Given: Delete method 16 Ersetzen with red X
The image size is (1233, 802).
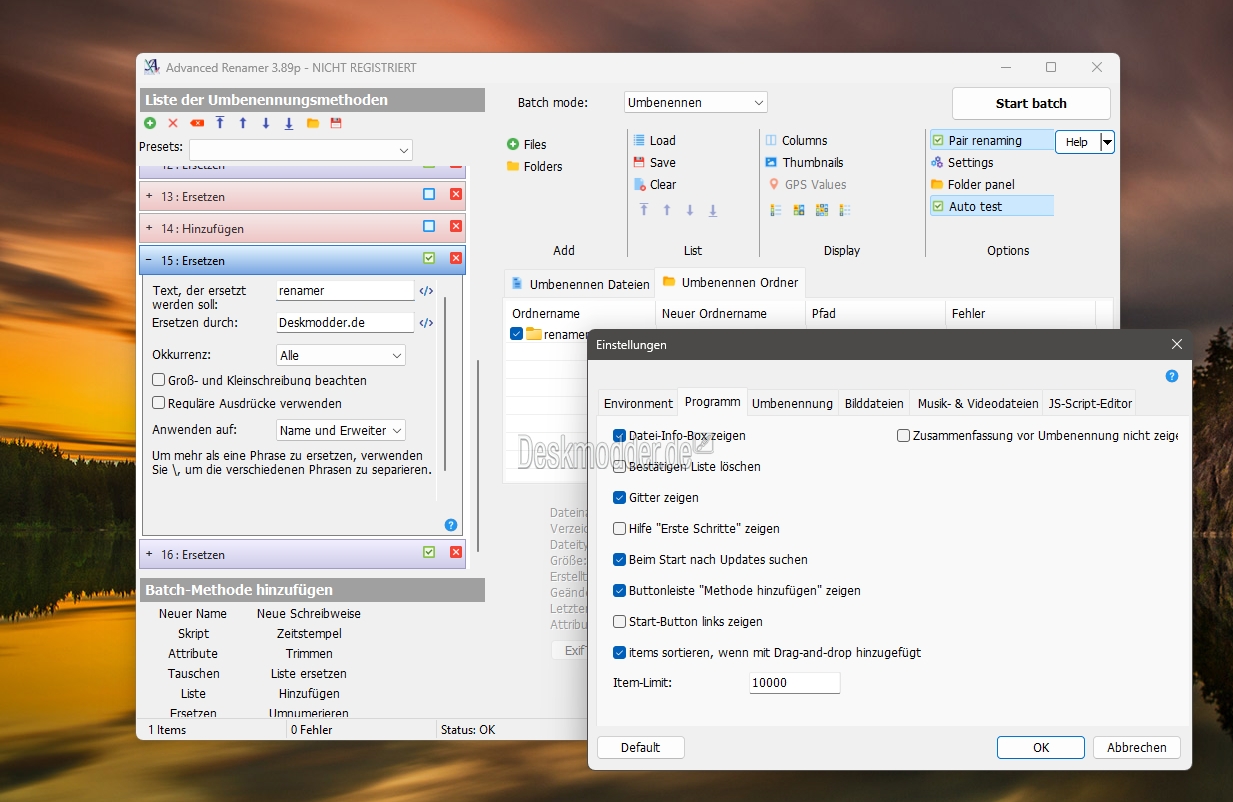Looking at the screenshot, I should 456,552.
